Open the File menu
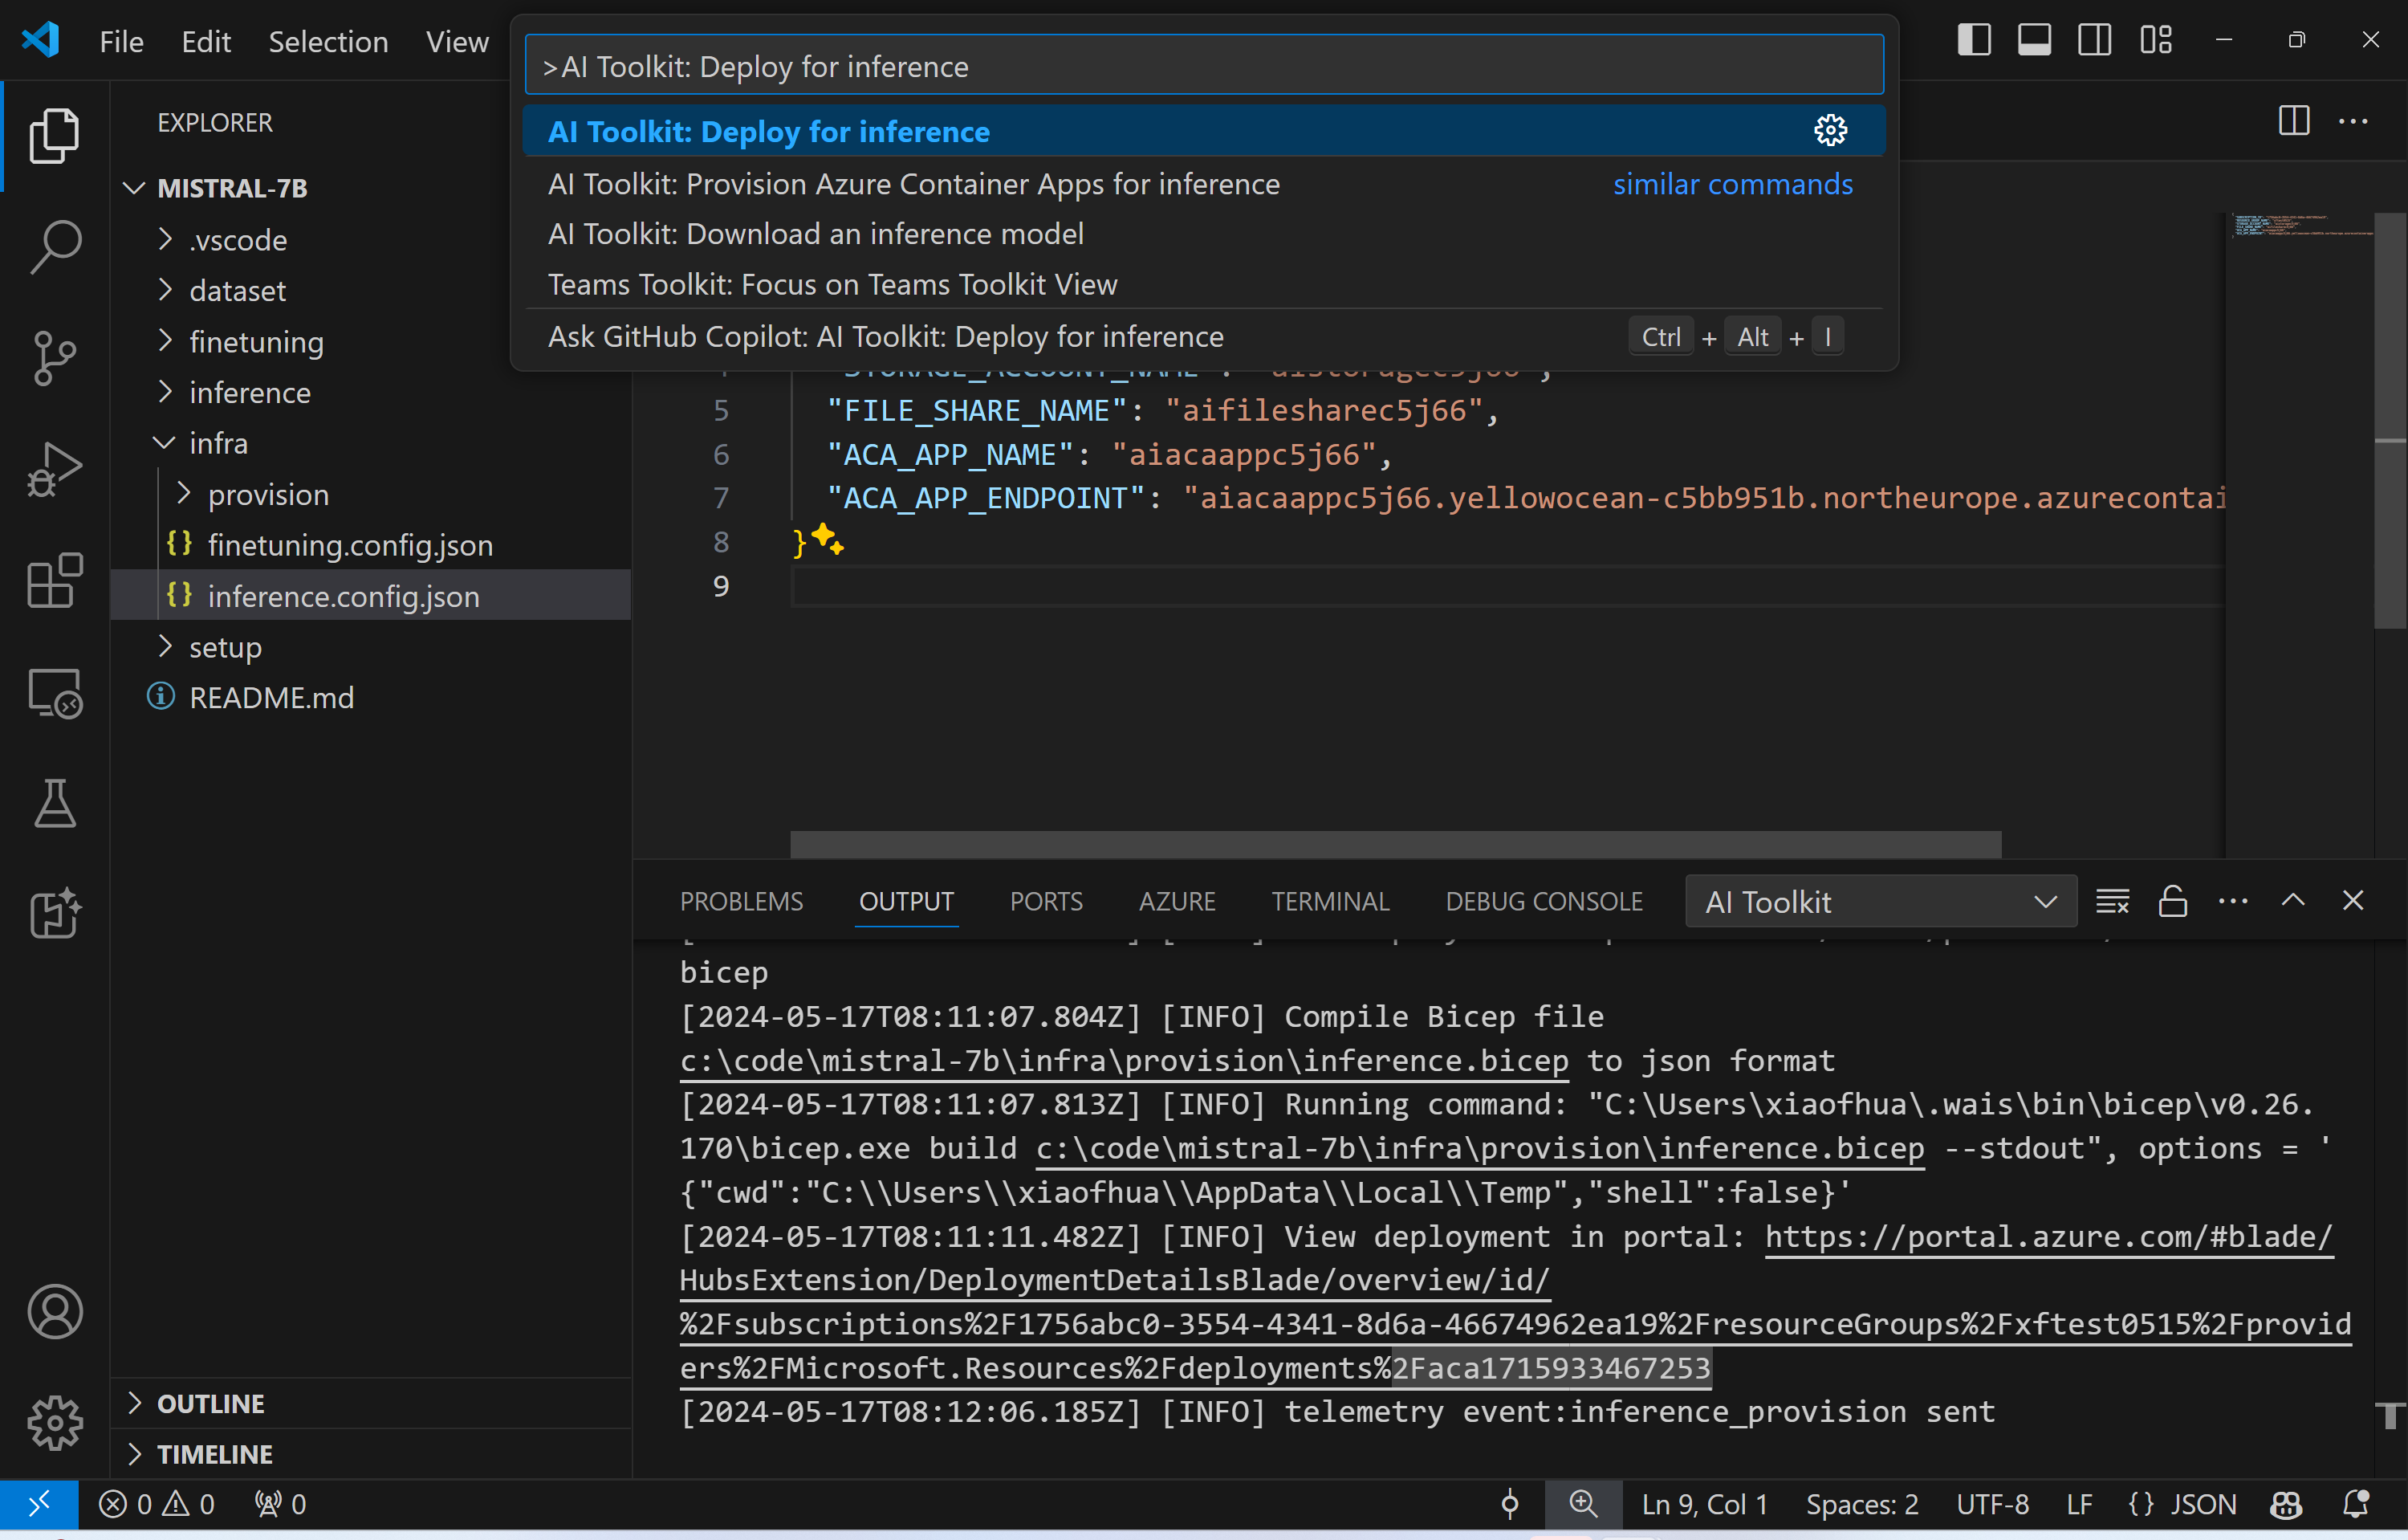 (x=121, y=41)
